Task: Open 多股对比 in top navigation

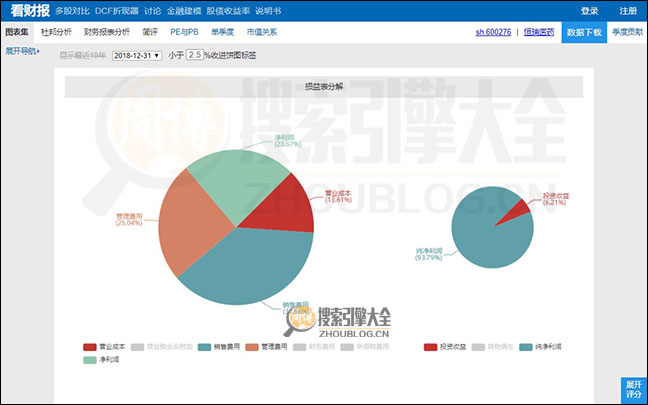Action: pos(72,11)
